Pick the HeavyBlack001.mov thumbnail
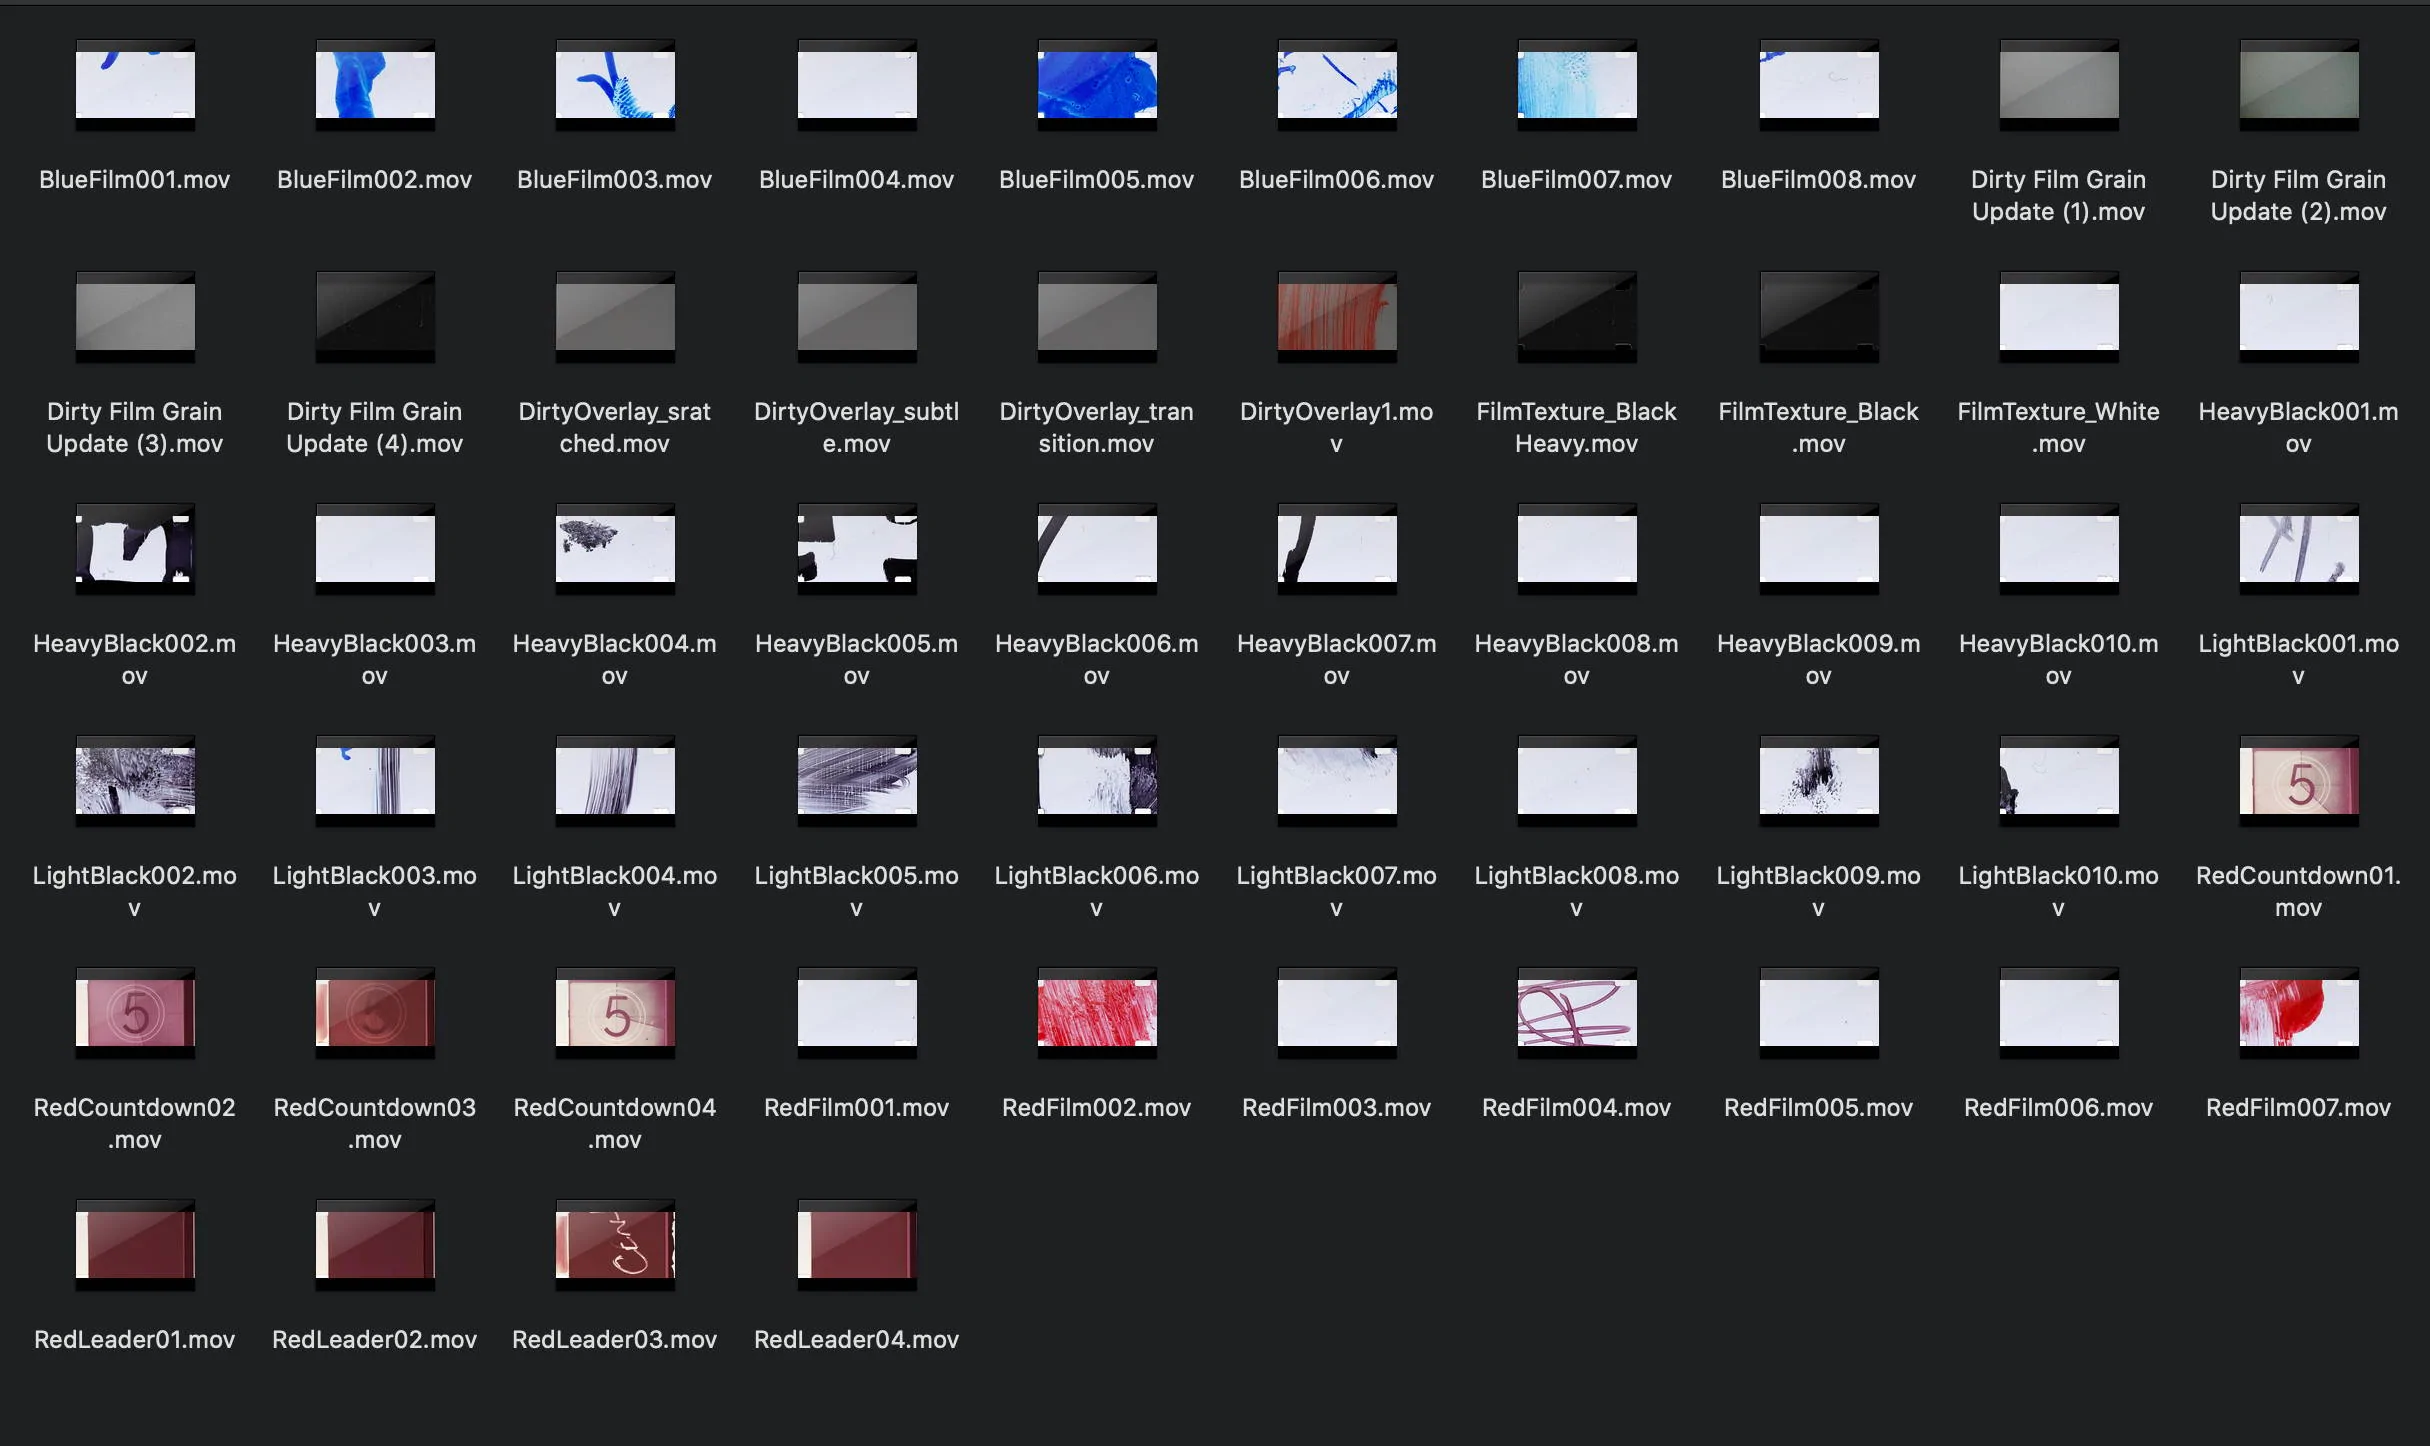2430x1446 pixels. (2299, 317)
